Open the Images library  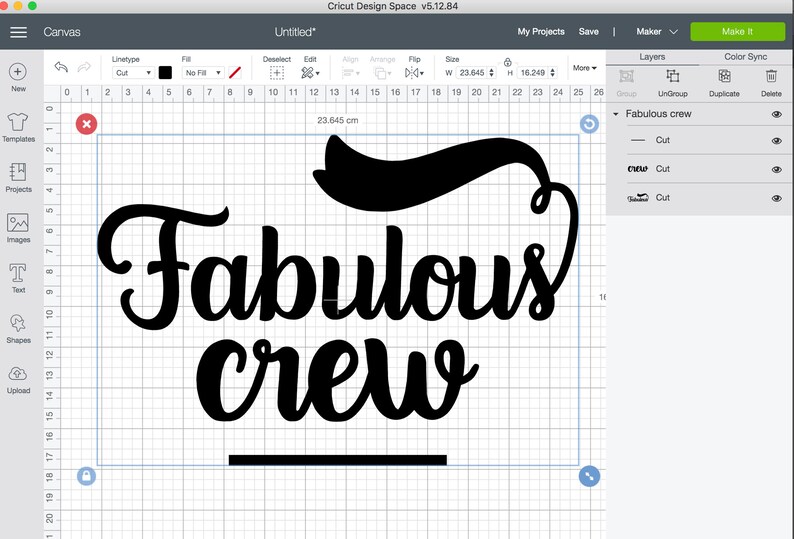(18, 228)
